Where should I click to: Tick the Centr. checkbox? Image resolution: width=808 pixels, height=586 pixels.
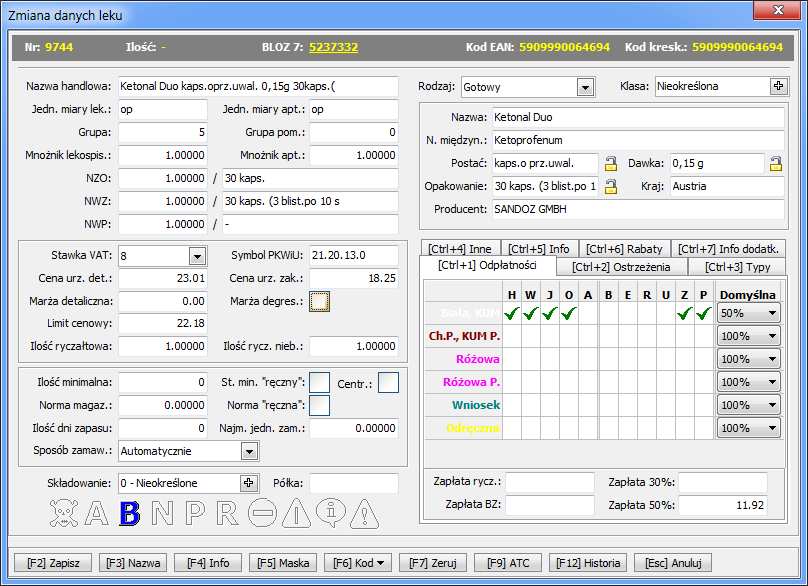pos(388,382)
